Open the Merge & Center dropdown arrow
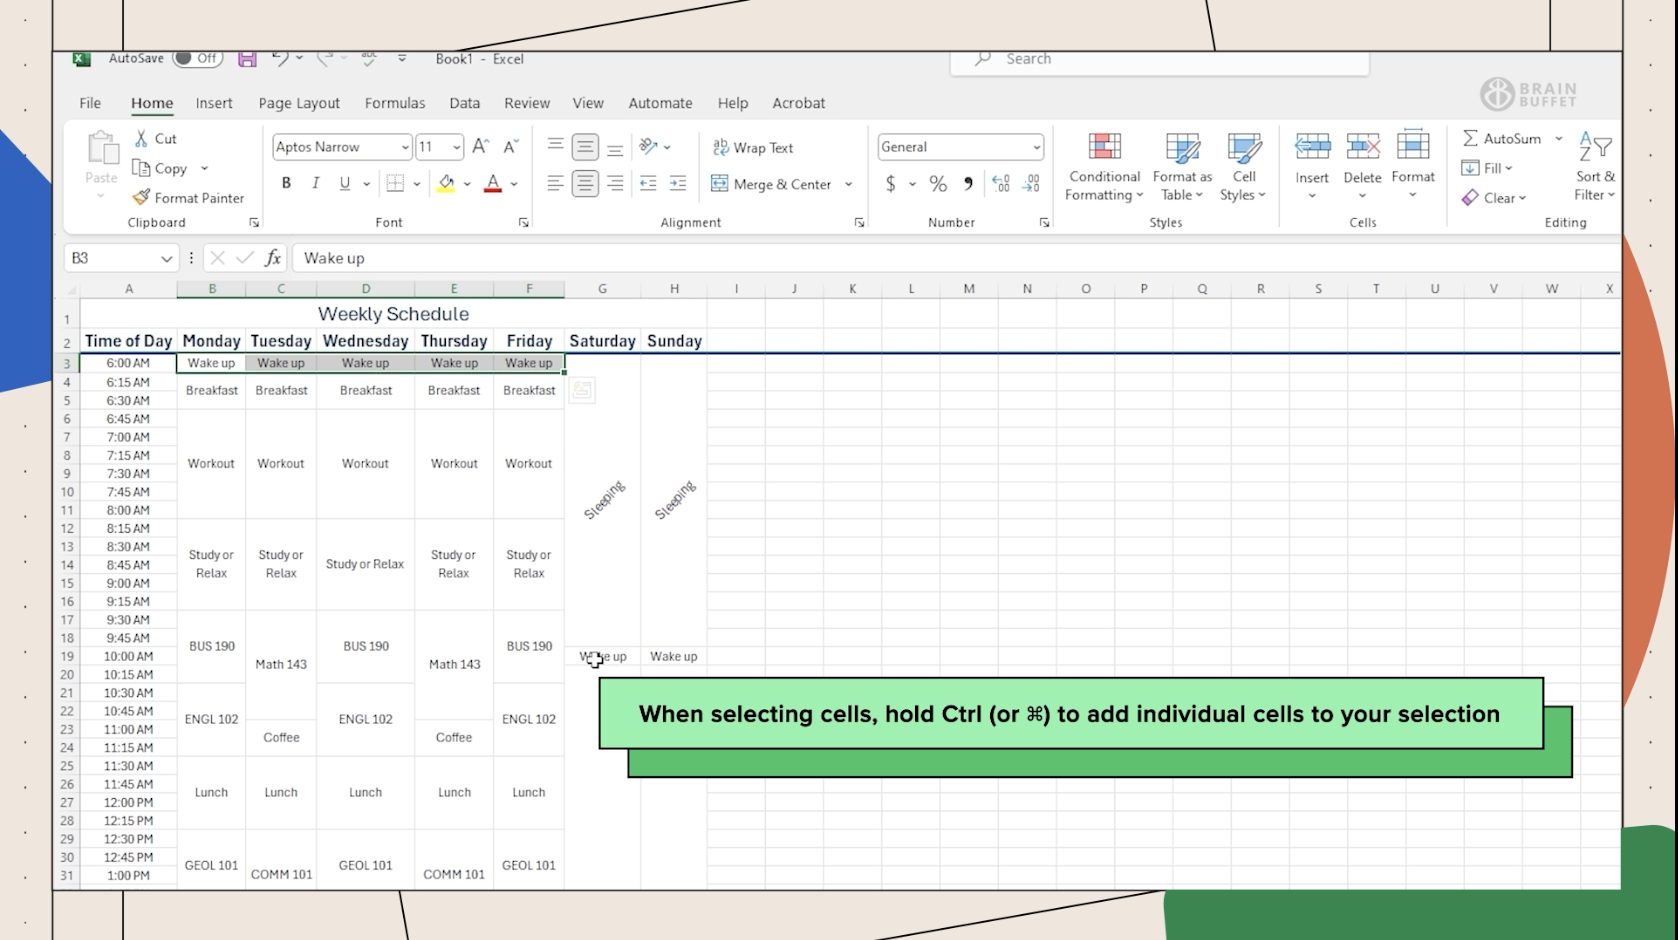The height and width of the screenshot is (940, 1678). pyautogui.click(x=849, y=184)
